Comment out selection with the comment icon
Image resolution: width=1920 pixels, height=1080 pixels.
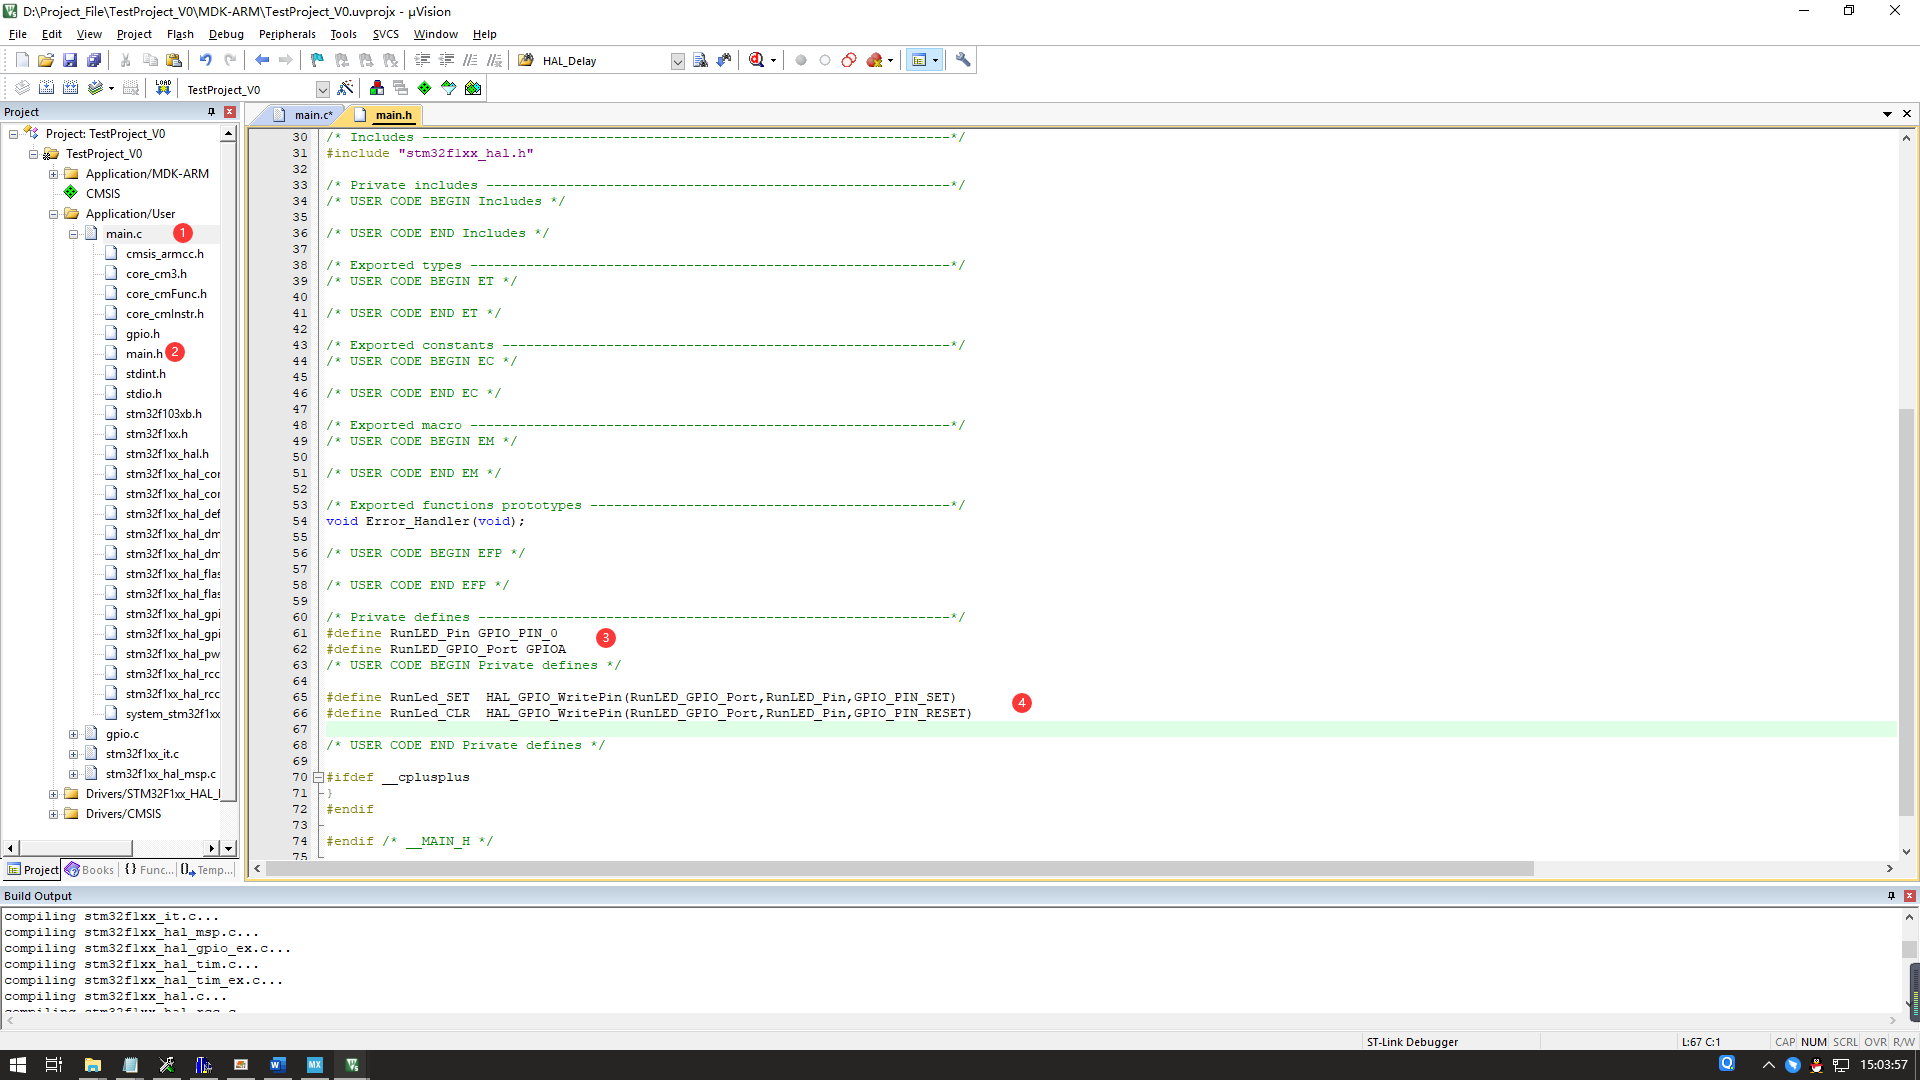point(470,60)
